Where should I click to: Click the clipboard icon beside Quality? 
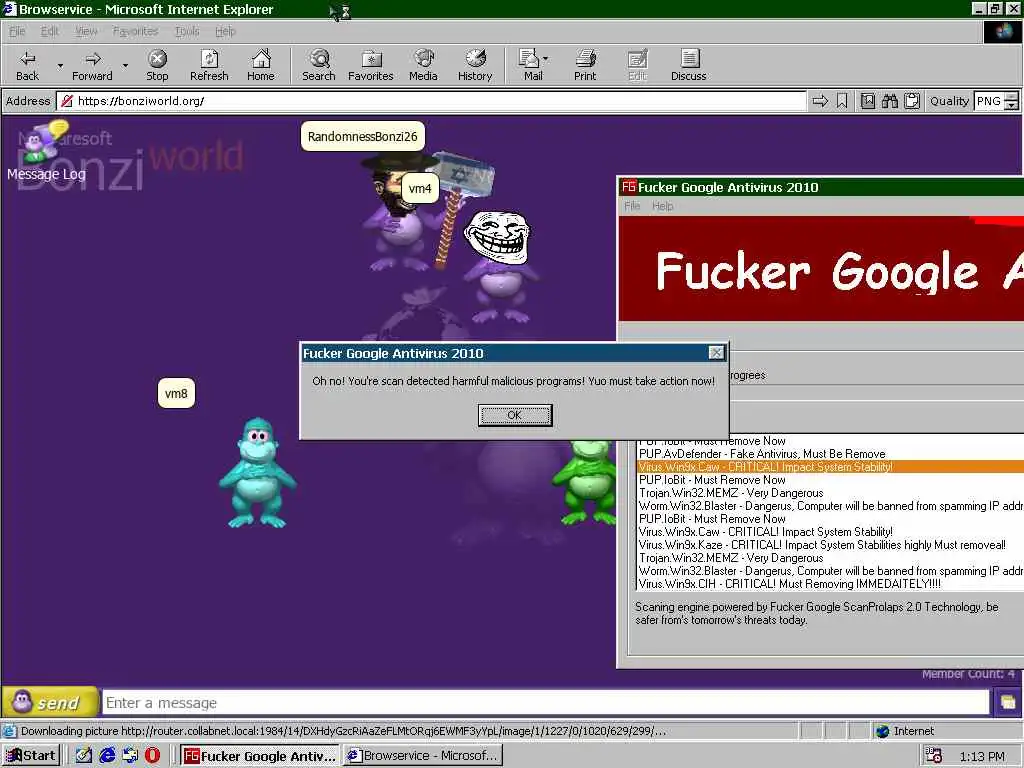912,101
